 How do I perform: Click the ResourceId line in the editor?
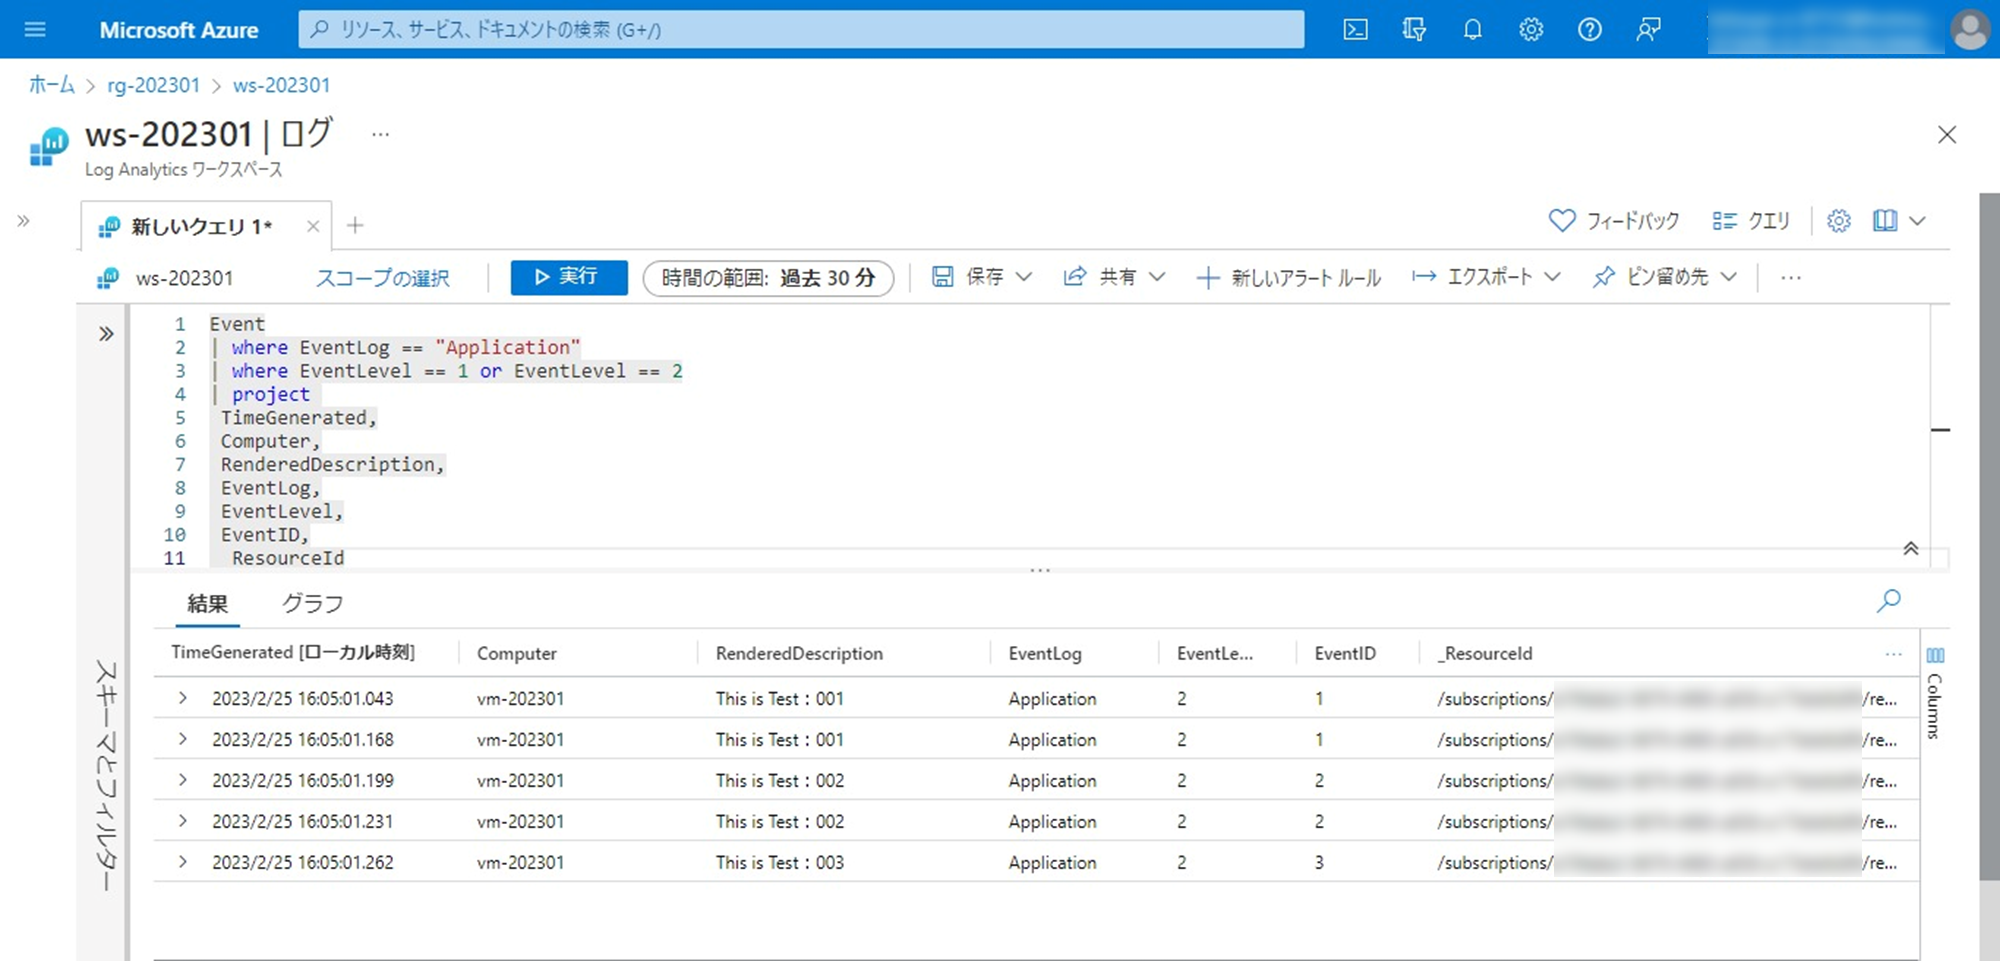pyautogui.click(x=288, y=558)
